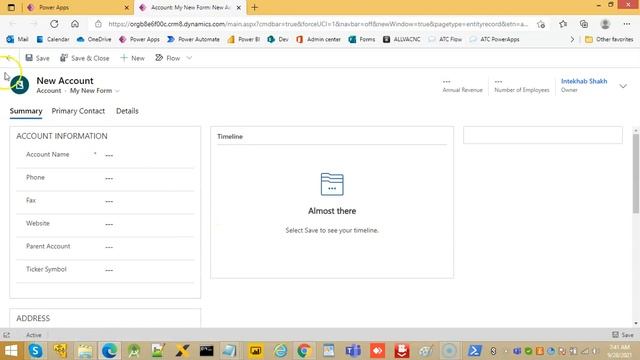Open File Explorer from the taskbar

coord(84,351)
